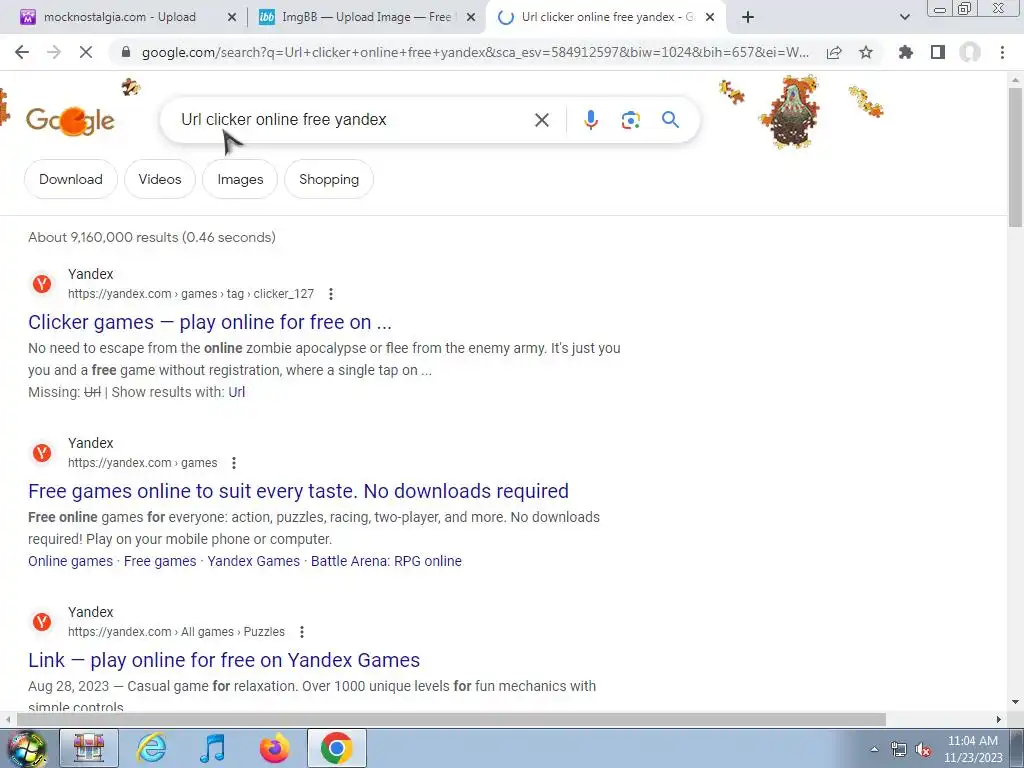The width and height of the screenshot is (1024, 768).
Task: Click the network tray icon
Action: tap(899, 749)
